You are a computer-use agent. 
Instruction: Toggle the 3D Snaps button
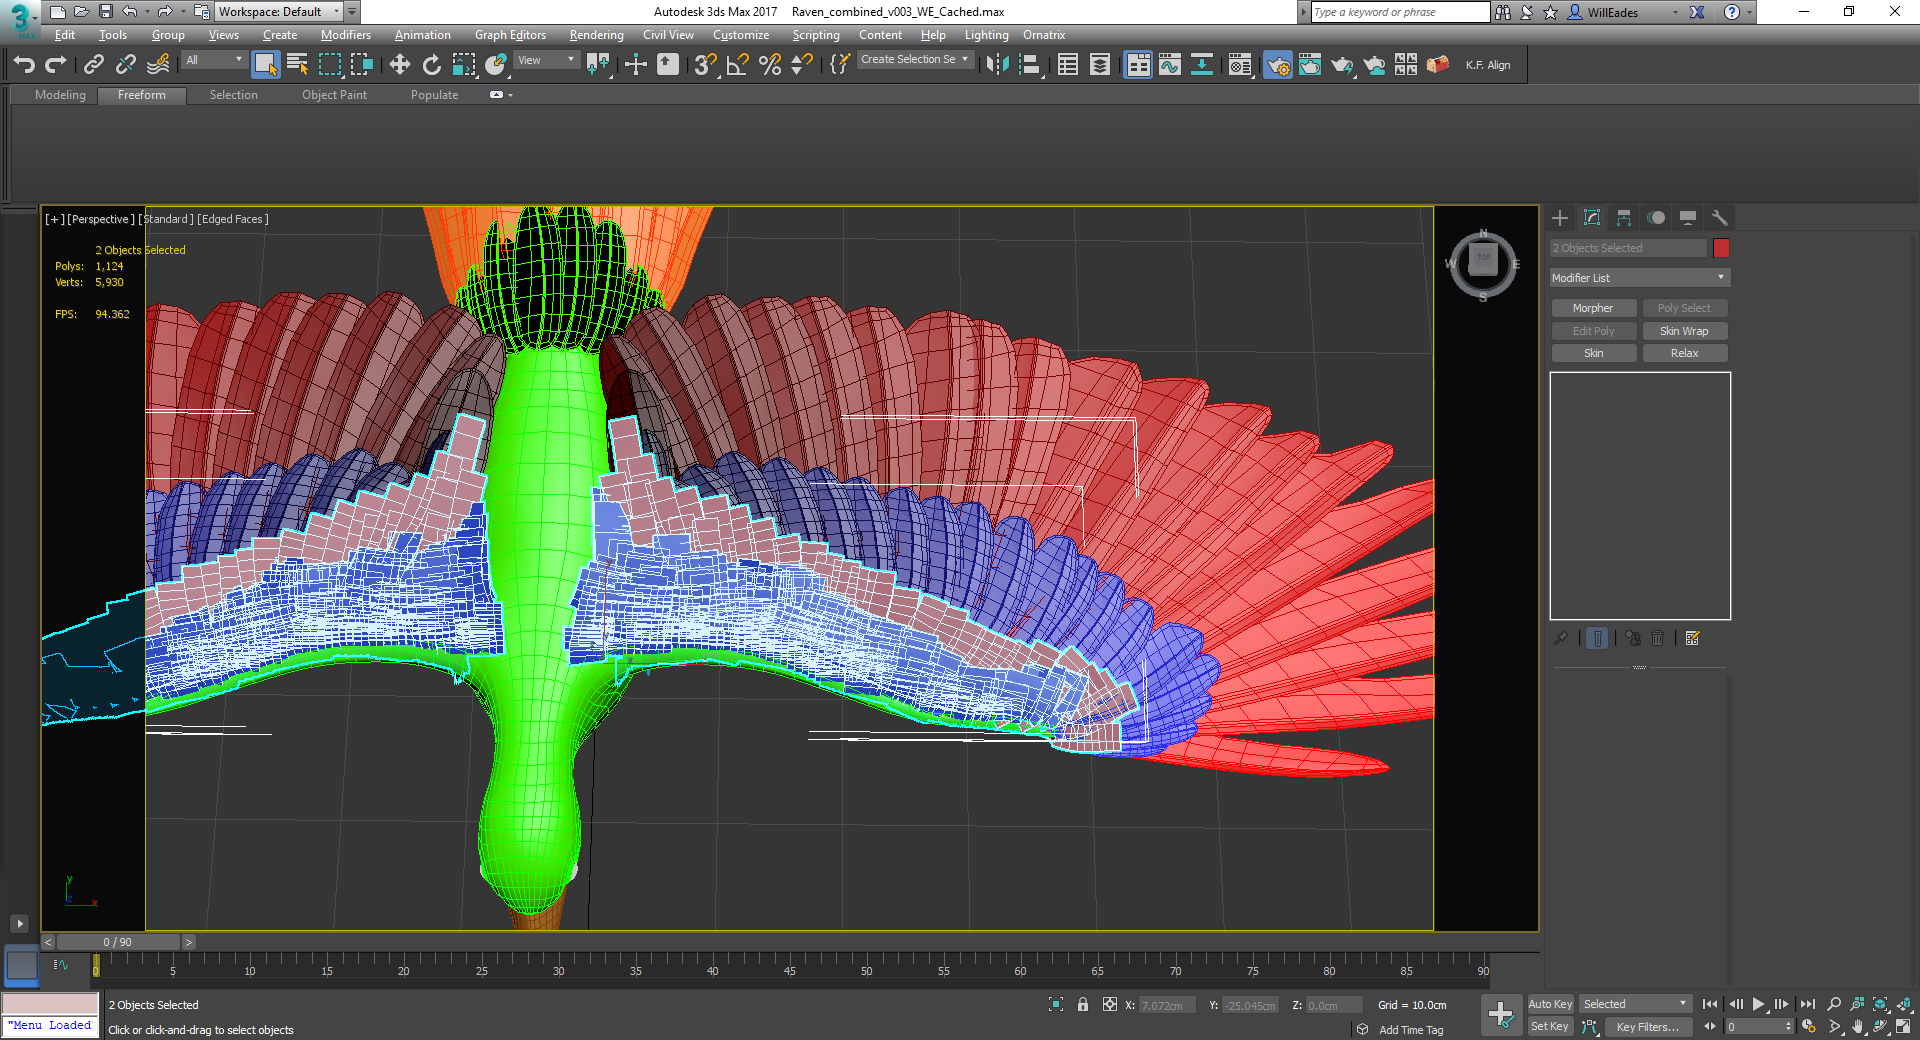(x=704, y=65)
